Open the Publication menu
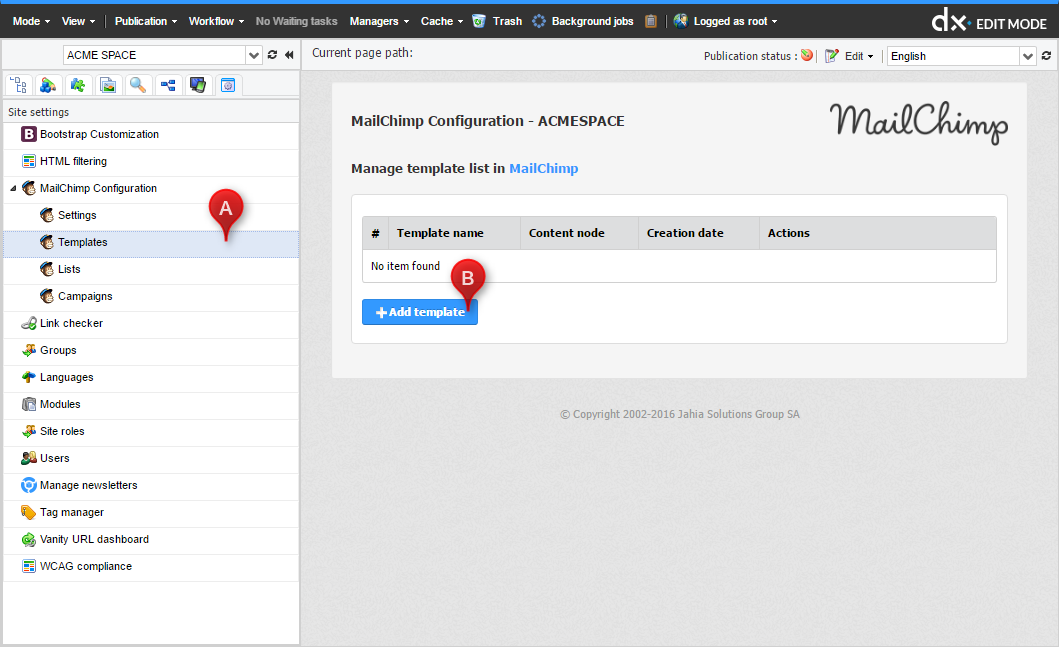This screenshot has width=1059, height=647. (x=146, y=21)
